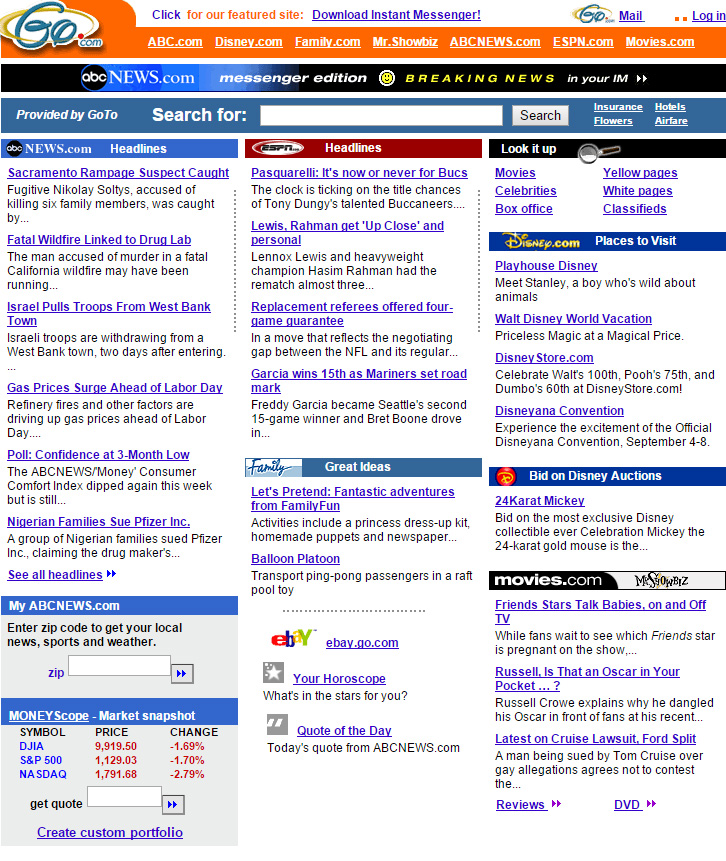
Task: Open the Movies.com navigation link
Action: [660, 42]
